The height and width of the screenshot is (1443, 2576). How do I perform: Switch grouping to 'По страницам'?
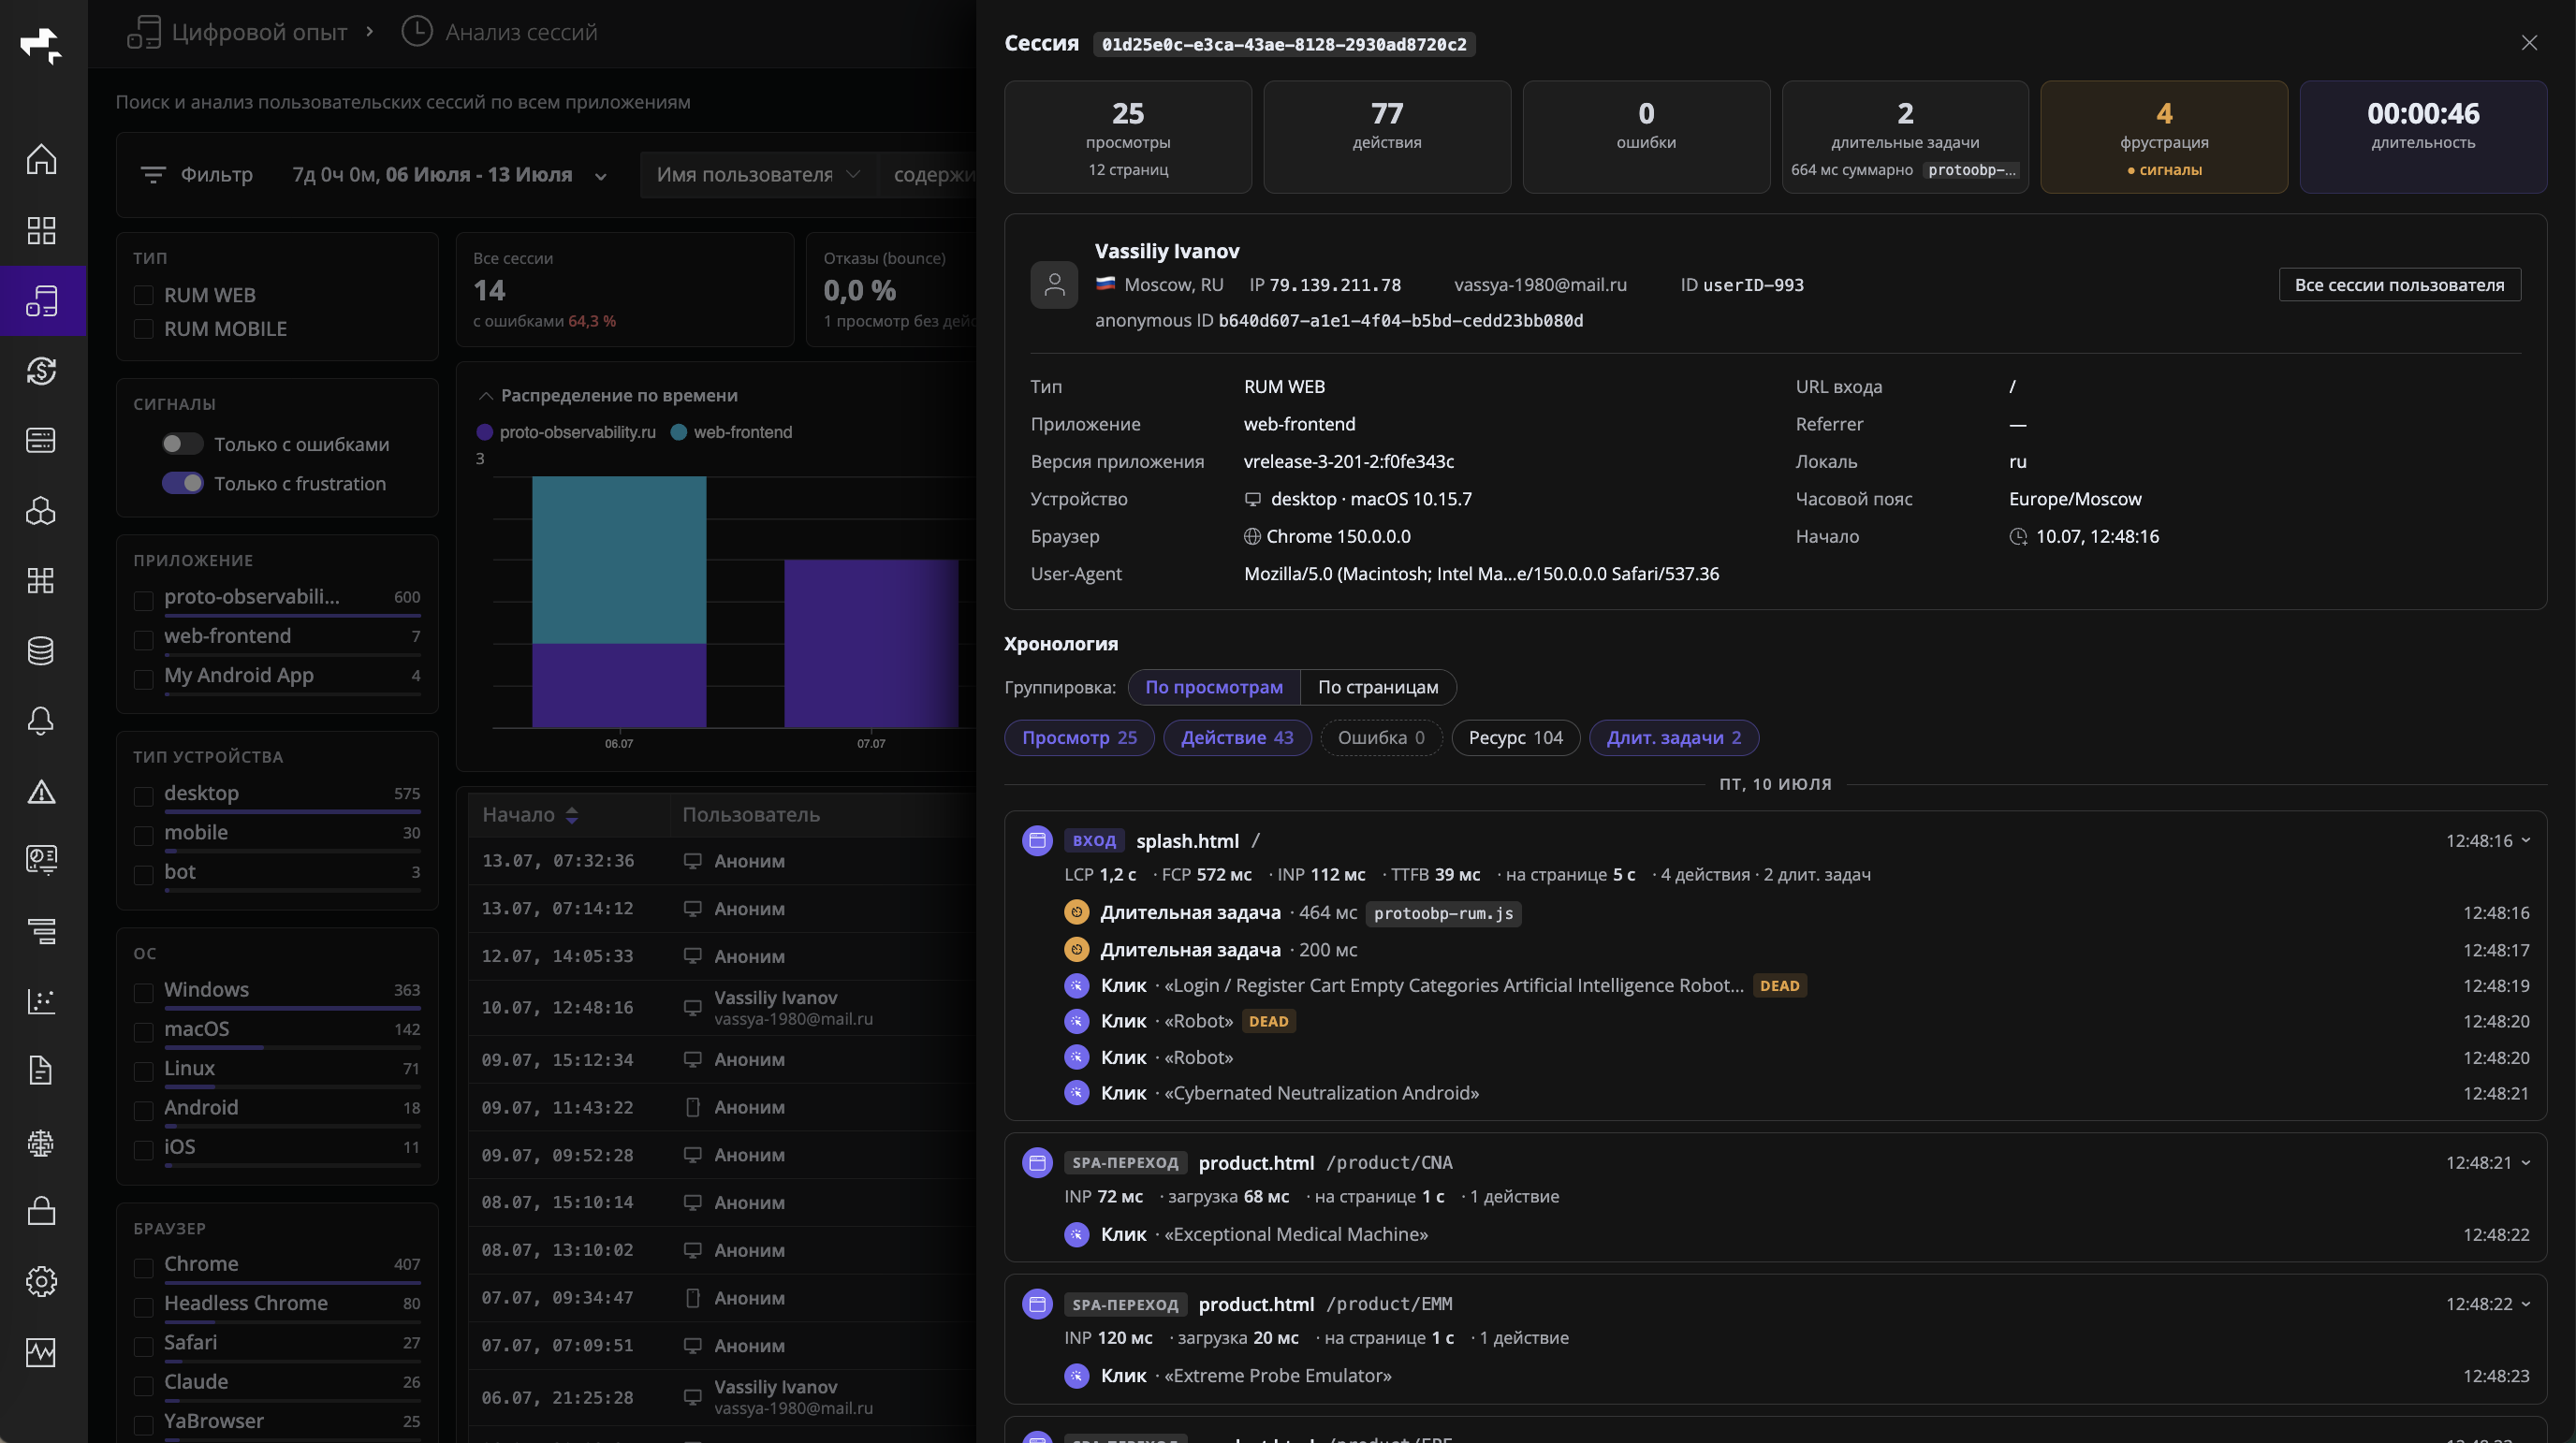pyautogui.click(x=1377, y=687)
